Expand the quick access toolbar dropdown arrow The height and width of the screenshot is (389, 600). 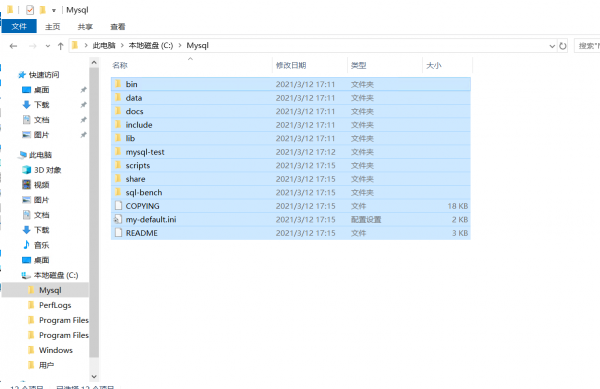point(54,10)
